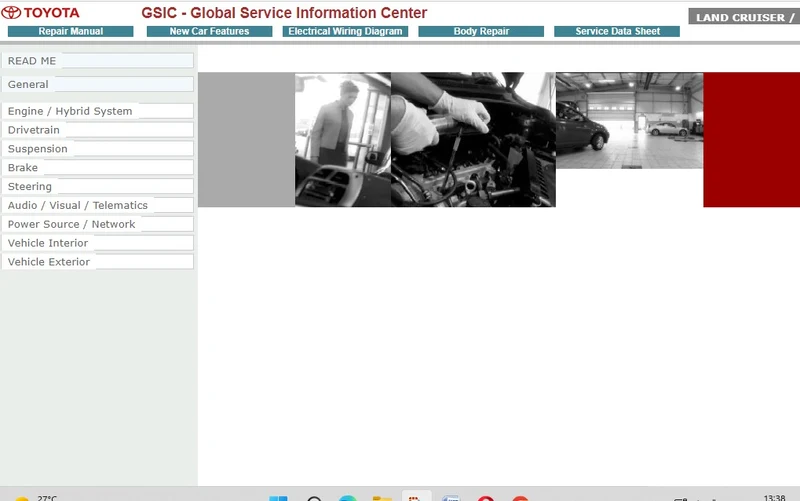Click the Toyota logo
Image resolution: width=800 pixels, height=501 pixels.
(x=40, y=12)
